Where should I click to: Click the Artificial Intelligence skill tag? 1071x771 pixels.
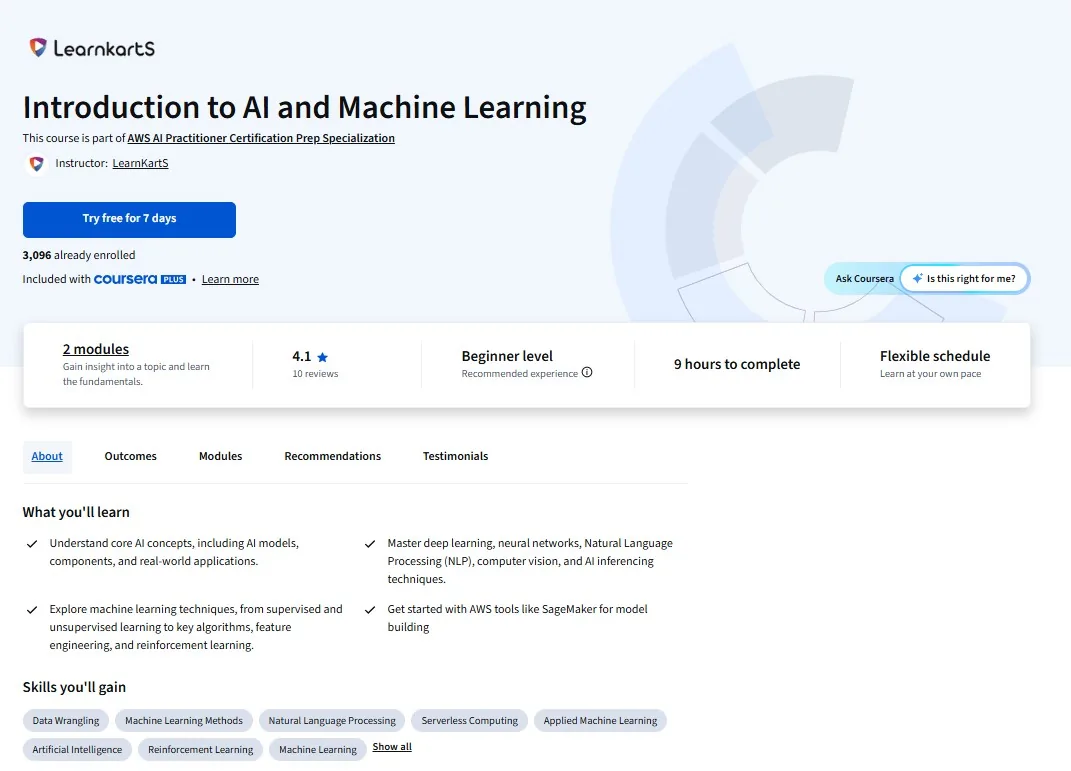(x=77, y=749)
